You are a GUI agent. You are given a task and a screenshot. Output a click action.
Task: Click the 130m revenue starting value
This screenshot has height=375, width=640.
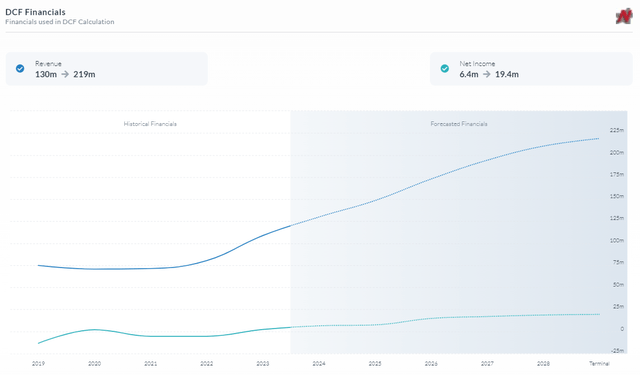point(46,74)
